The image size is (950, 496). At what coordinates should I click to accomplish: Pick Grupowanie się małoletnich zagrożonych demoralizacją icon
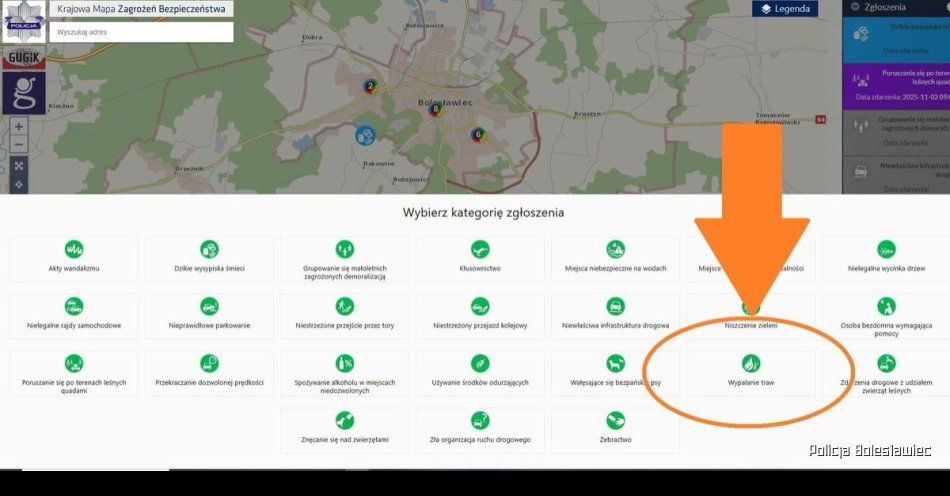(x=345, y=249)
